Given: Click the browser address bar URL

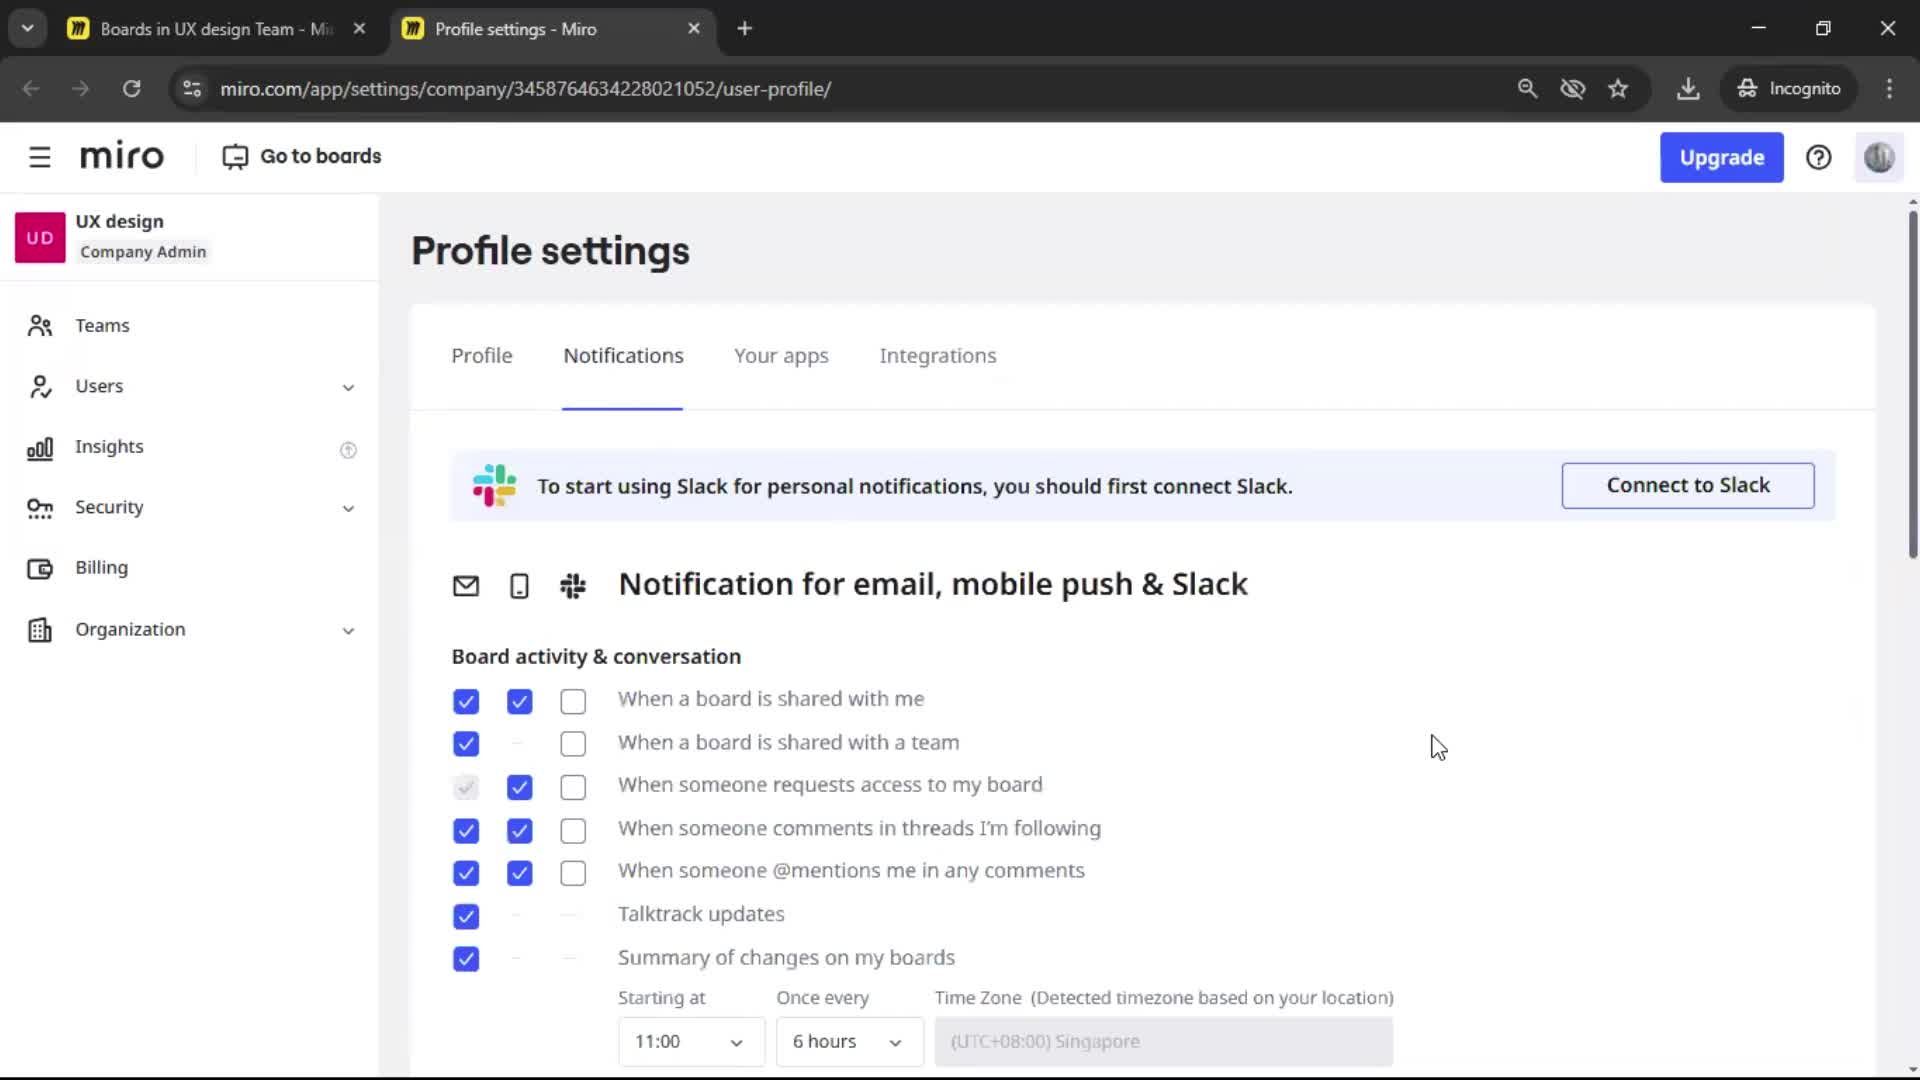Looking at the screenshot, I should pyautogui.click(x=526, y=89).
